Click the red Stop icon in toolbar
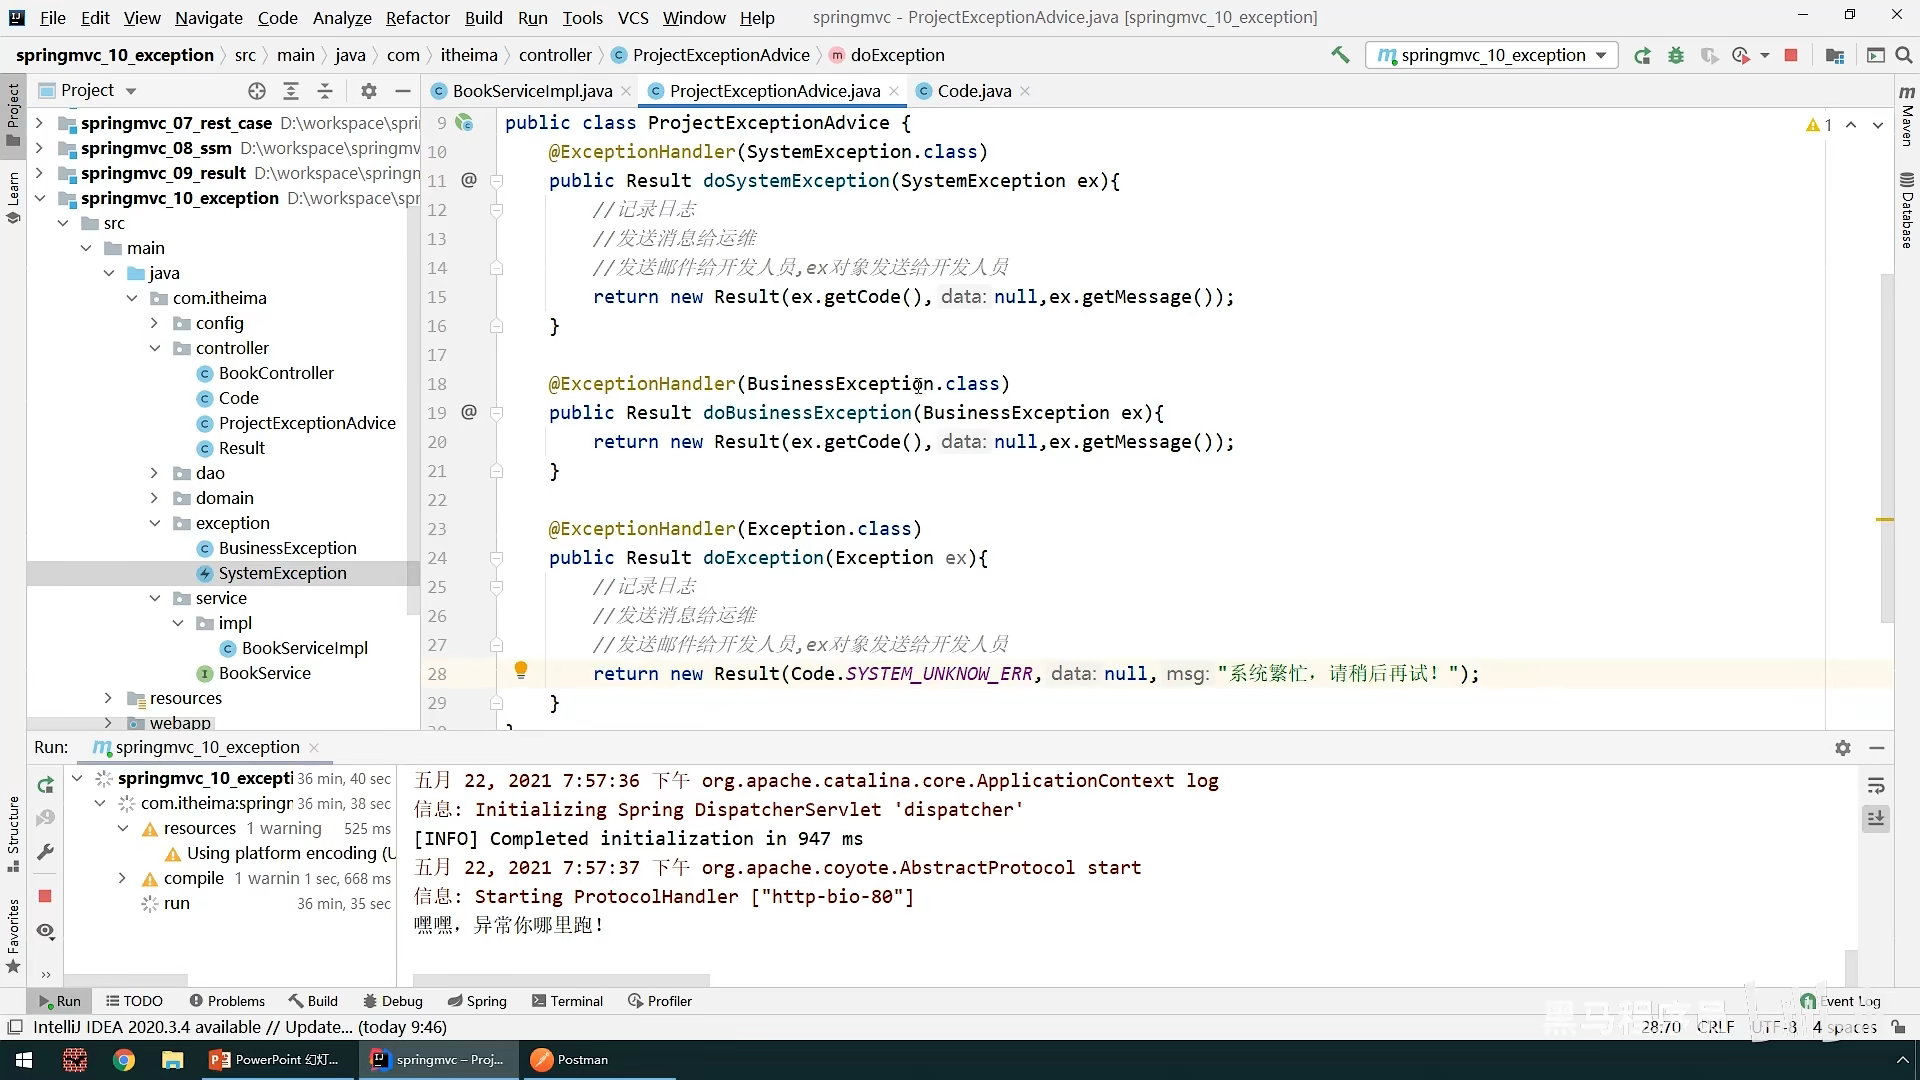1920x1080 pixels. [x=1791, y=56]
